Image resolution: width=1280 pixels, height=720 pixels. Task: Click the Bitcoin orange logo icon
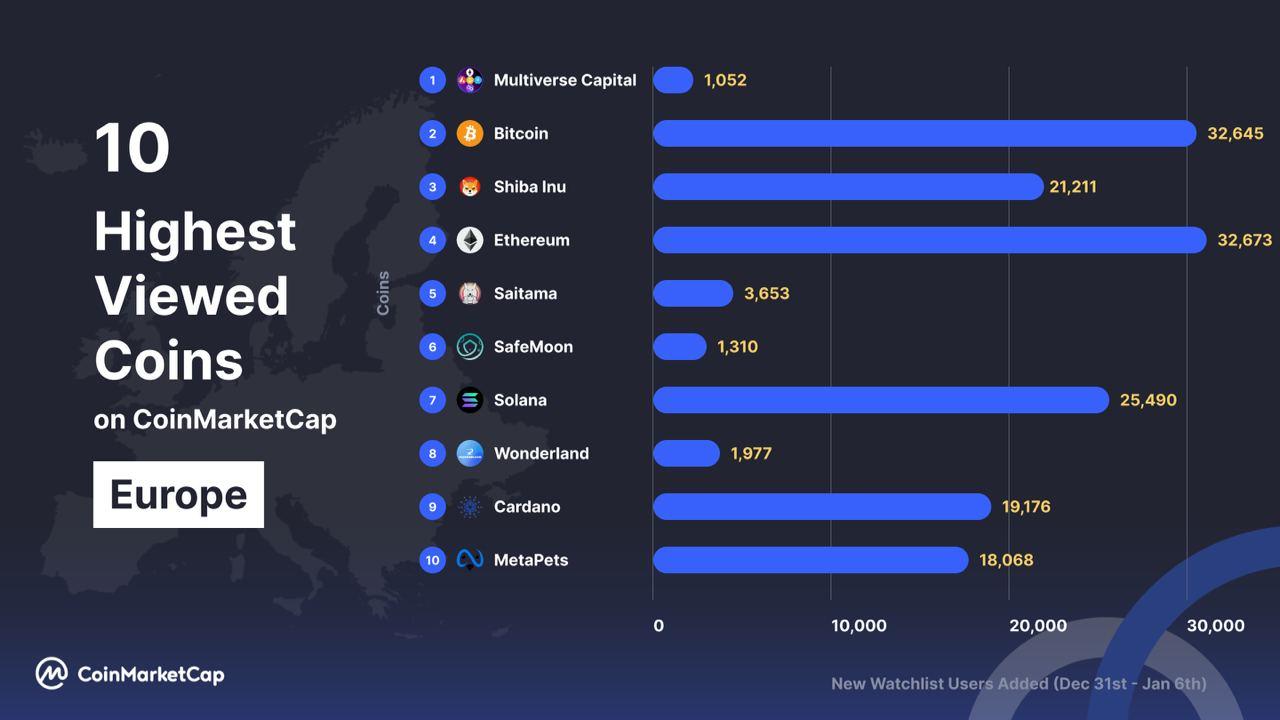click(470, 133)
